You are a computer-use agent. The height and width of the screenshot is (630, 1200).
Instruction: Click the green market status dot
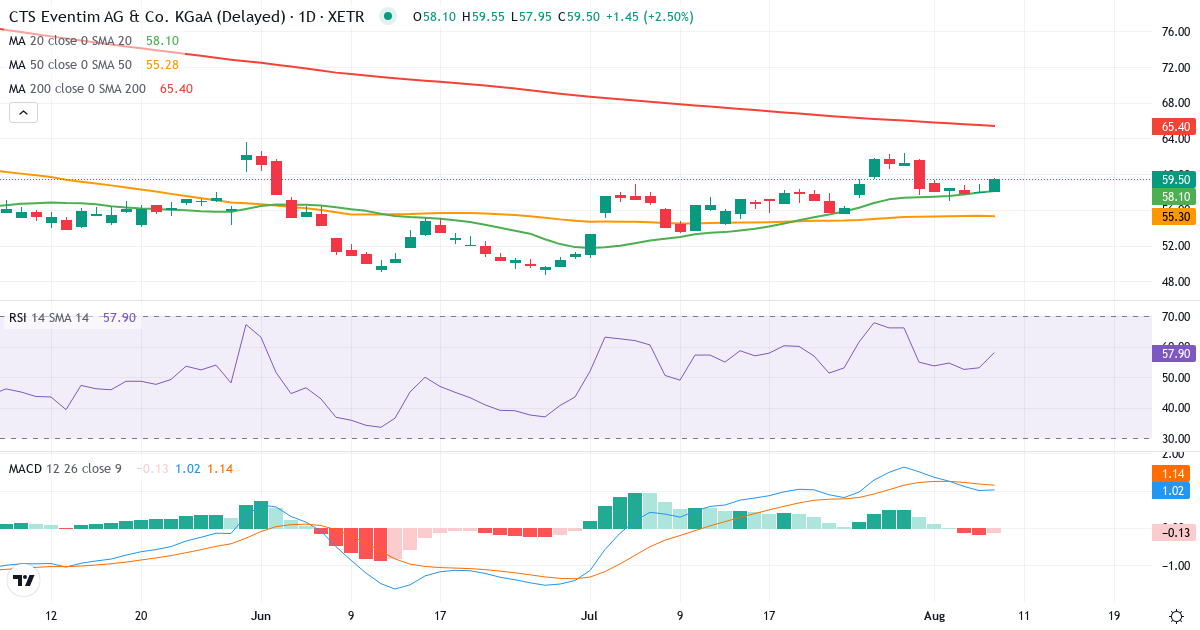389,17
